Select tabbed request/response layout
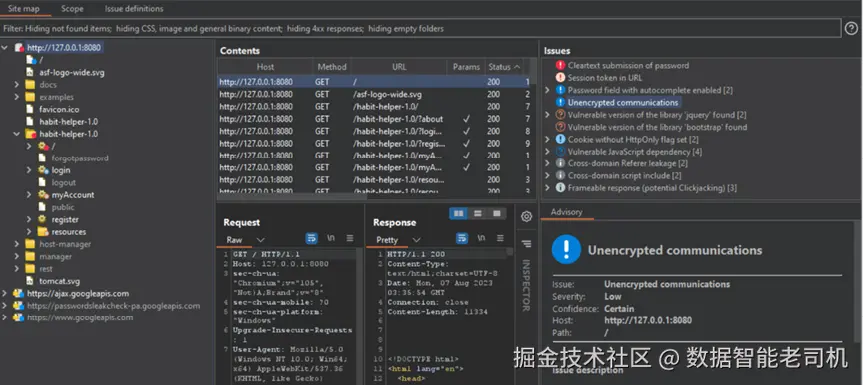863x385 pixels. pos(497,213)
